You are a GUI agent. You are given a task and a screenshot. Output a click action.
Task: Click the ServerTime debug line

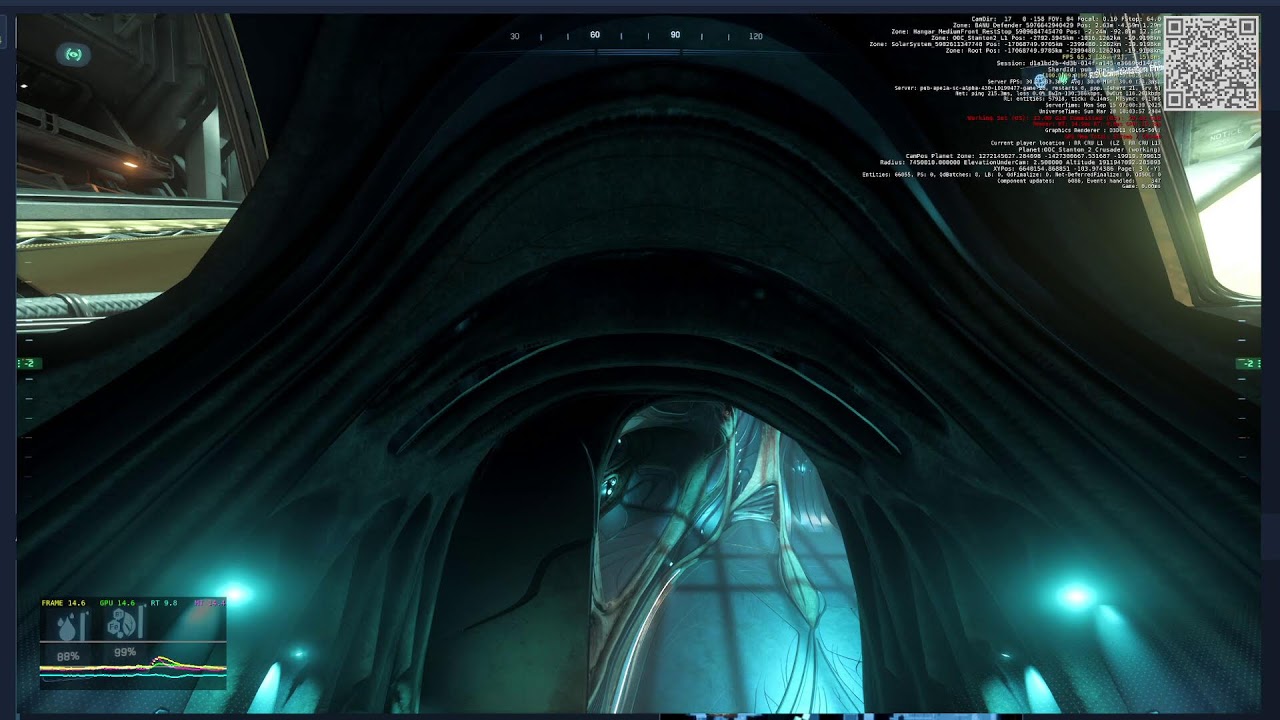[x=1102, y=105]
